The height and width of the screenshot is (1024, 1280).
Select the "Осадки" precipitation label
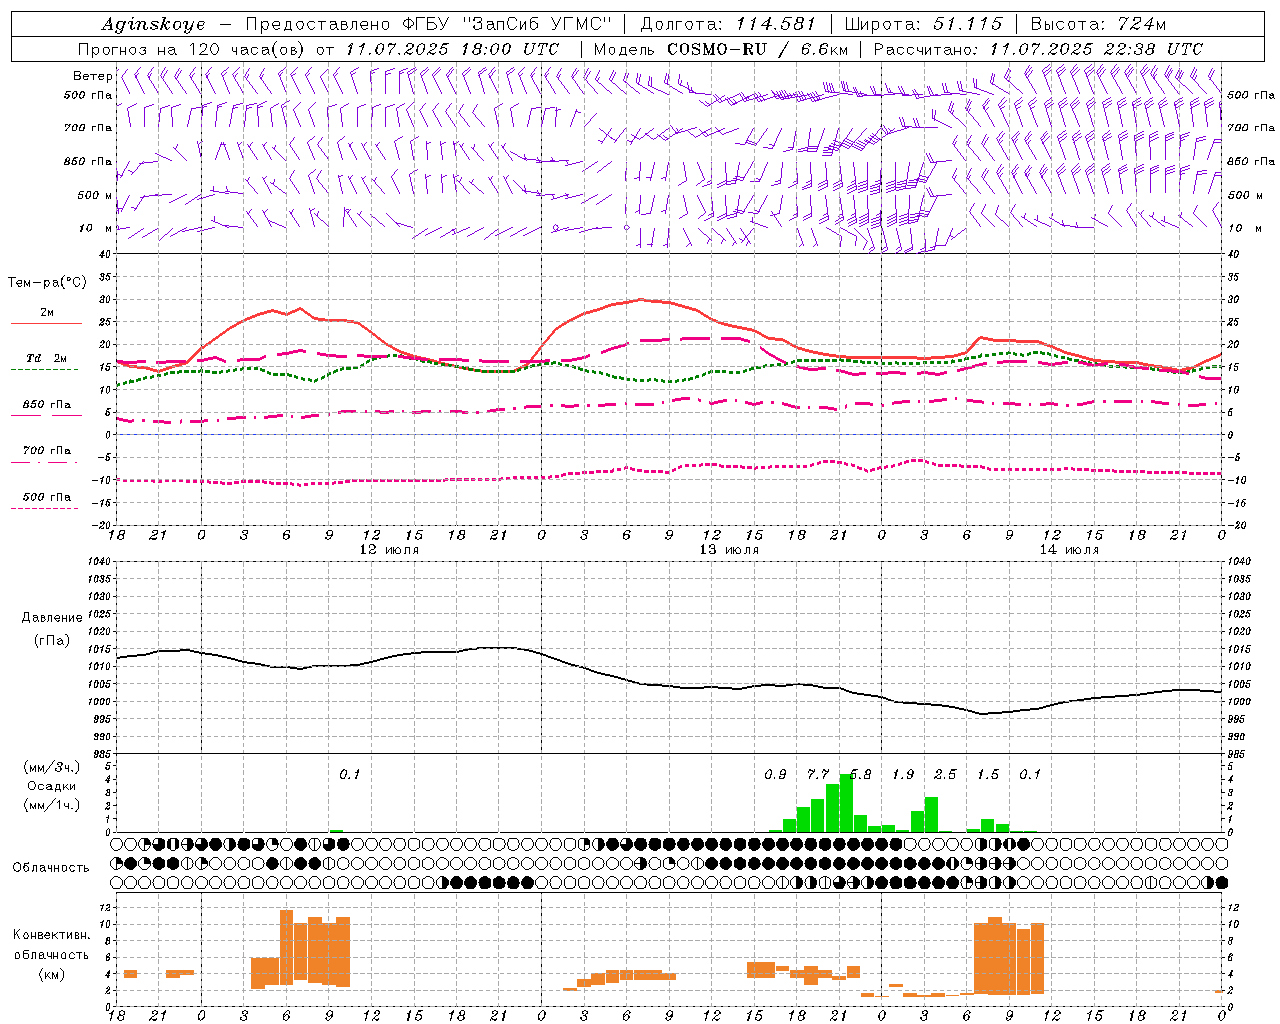51,786
